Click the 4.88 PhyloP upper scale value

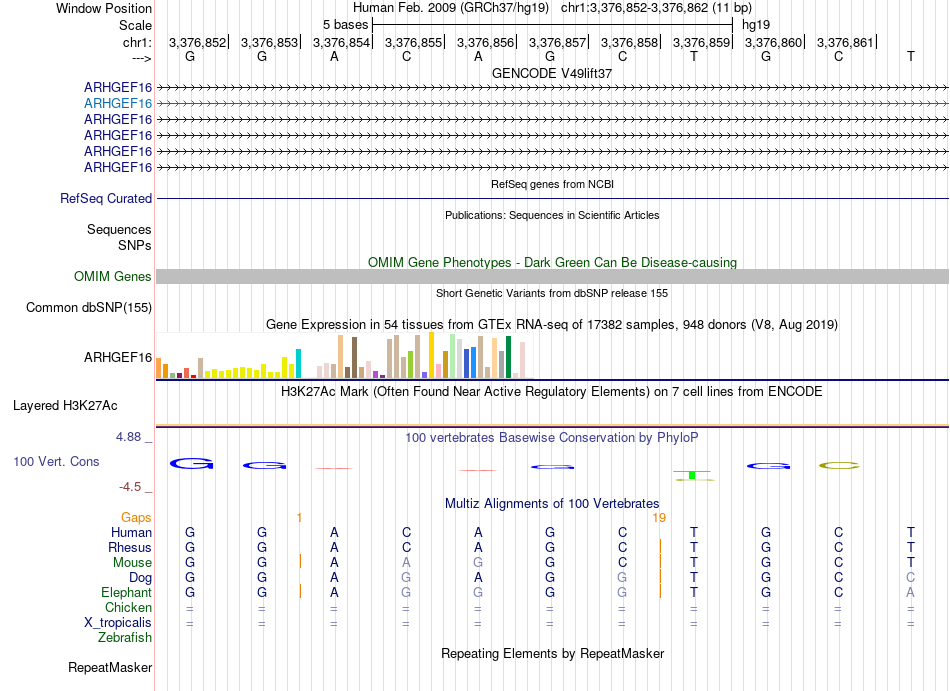tap(128, 437)
